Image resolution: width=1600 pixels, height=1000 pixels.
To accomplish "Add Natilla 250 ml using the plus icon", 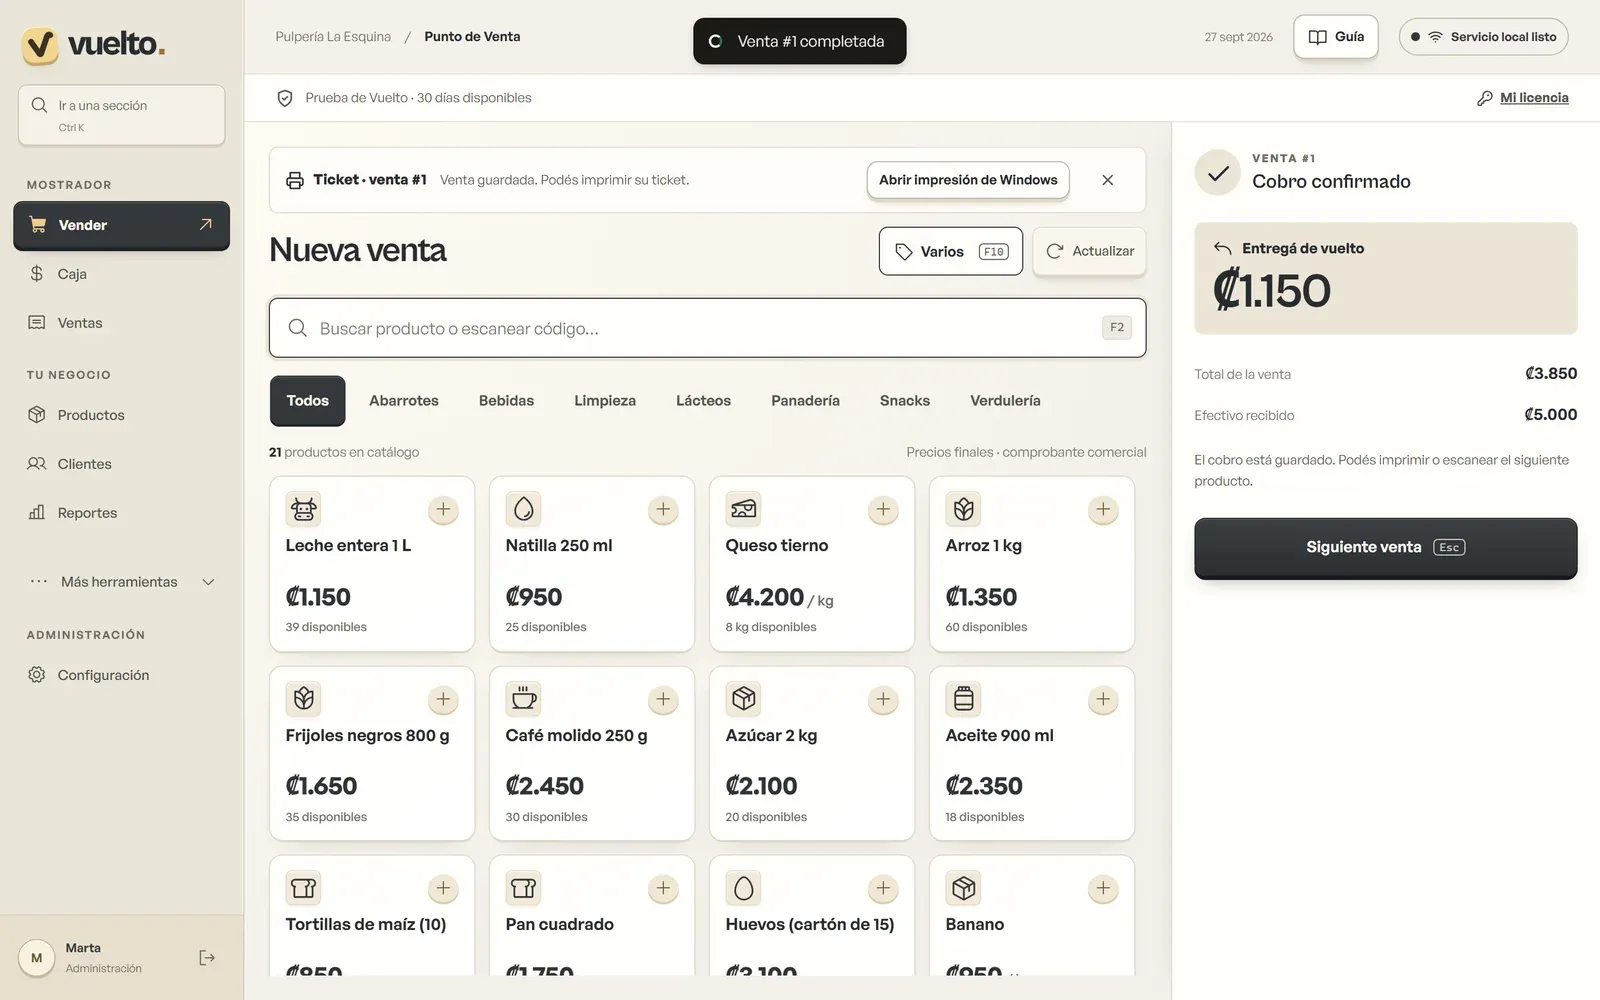I will [x=663, y=510].
